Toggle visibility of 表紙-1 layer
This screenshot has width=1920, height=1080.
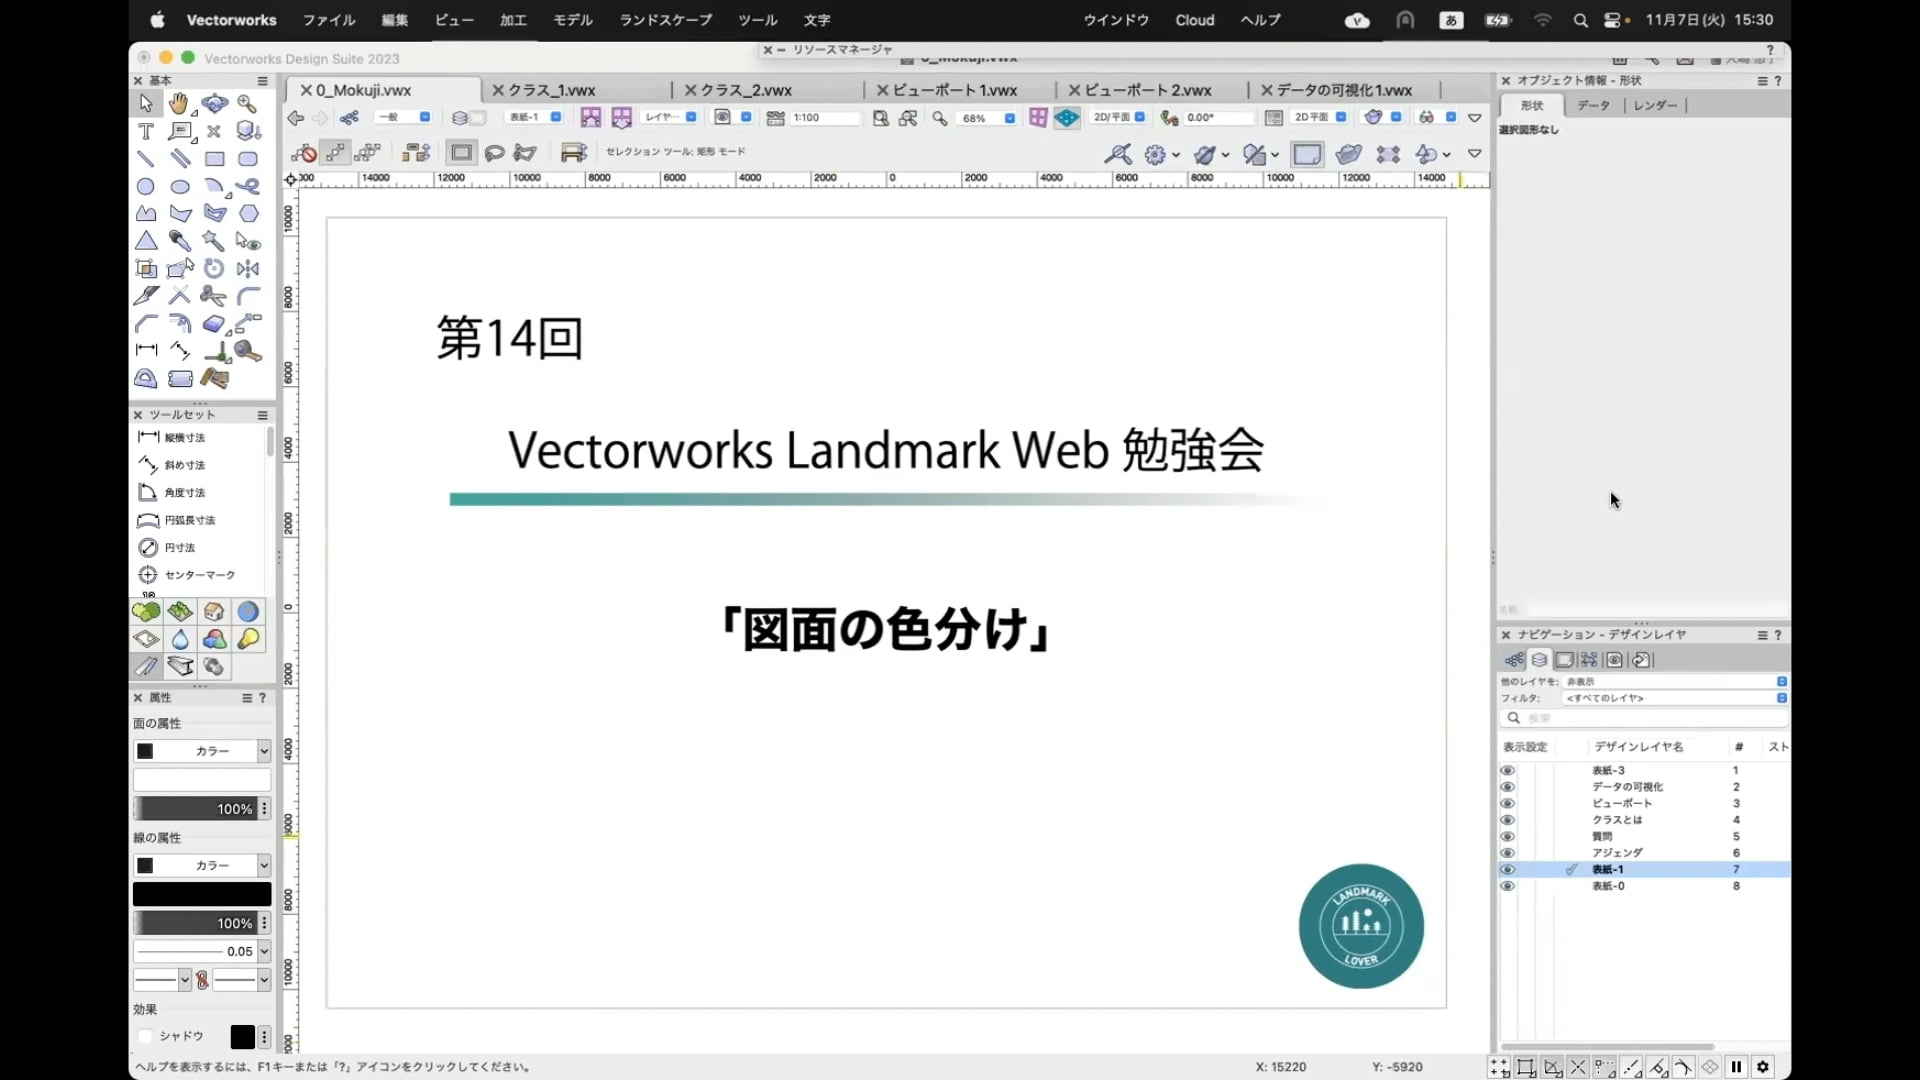(1507, 870)
